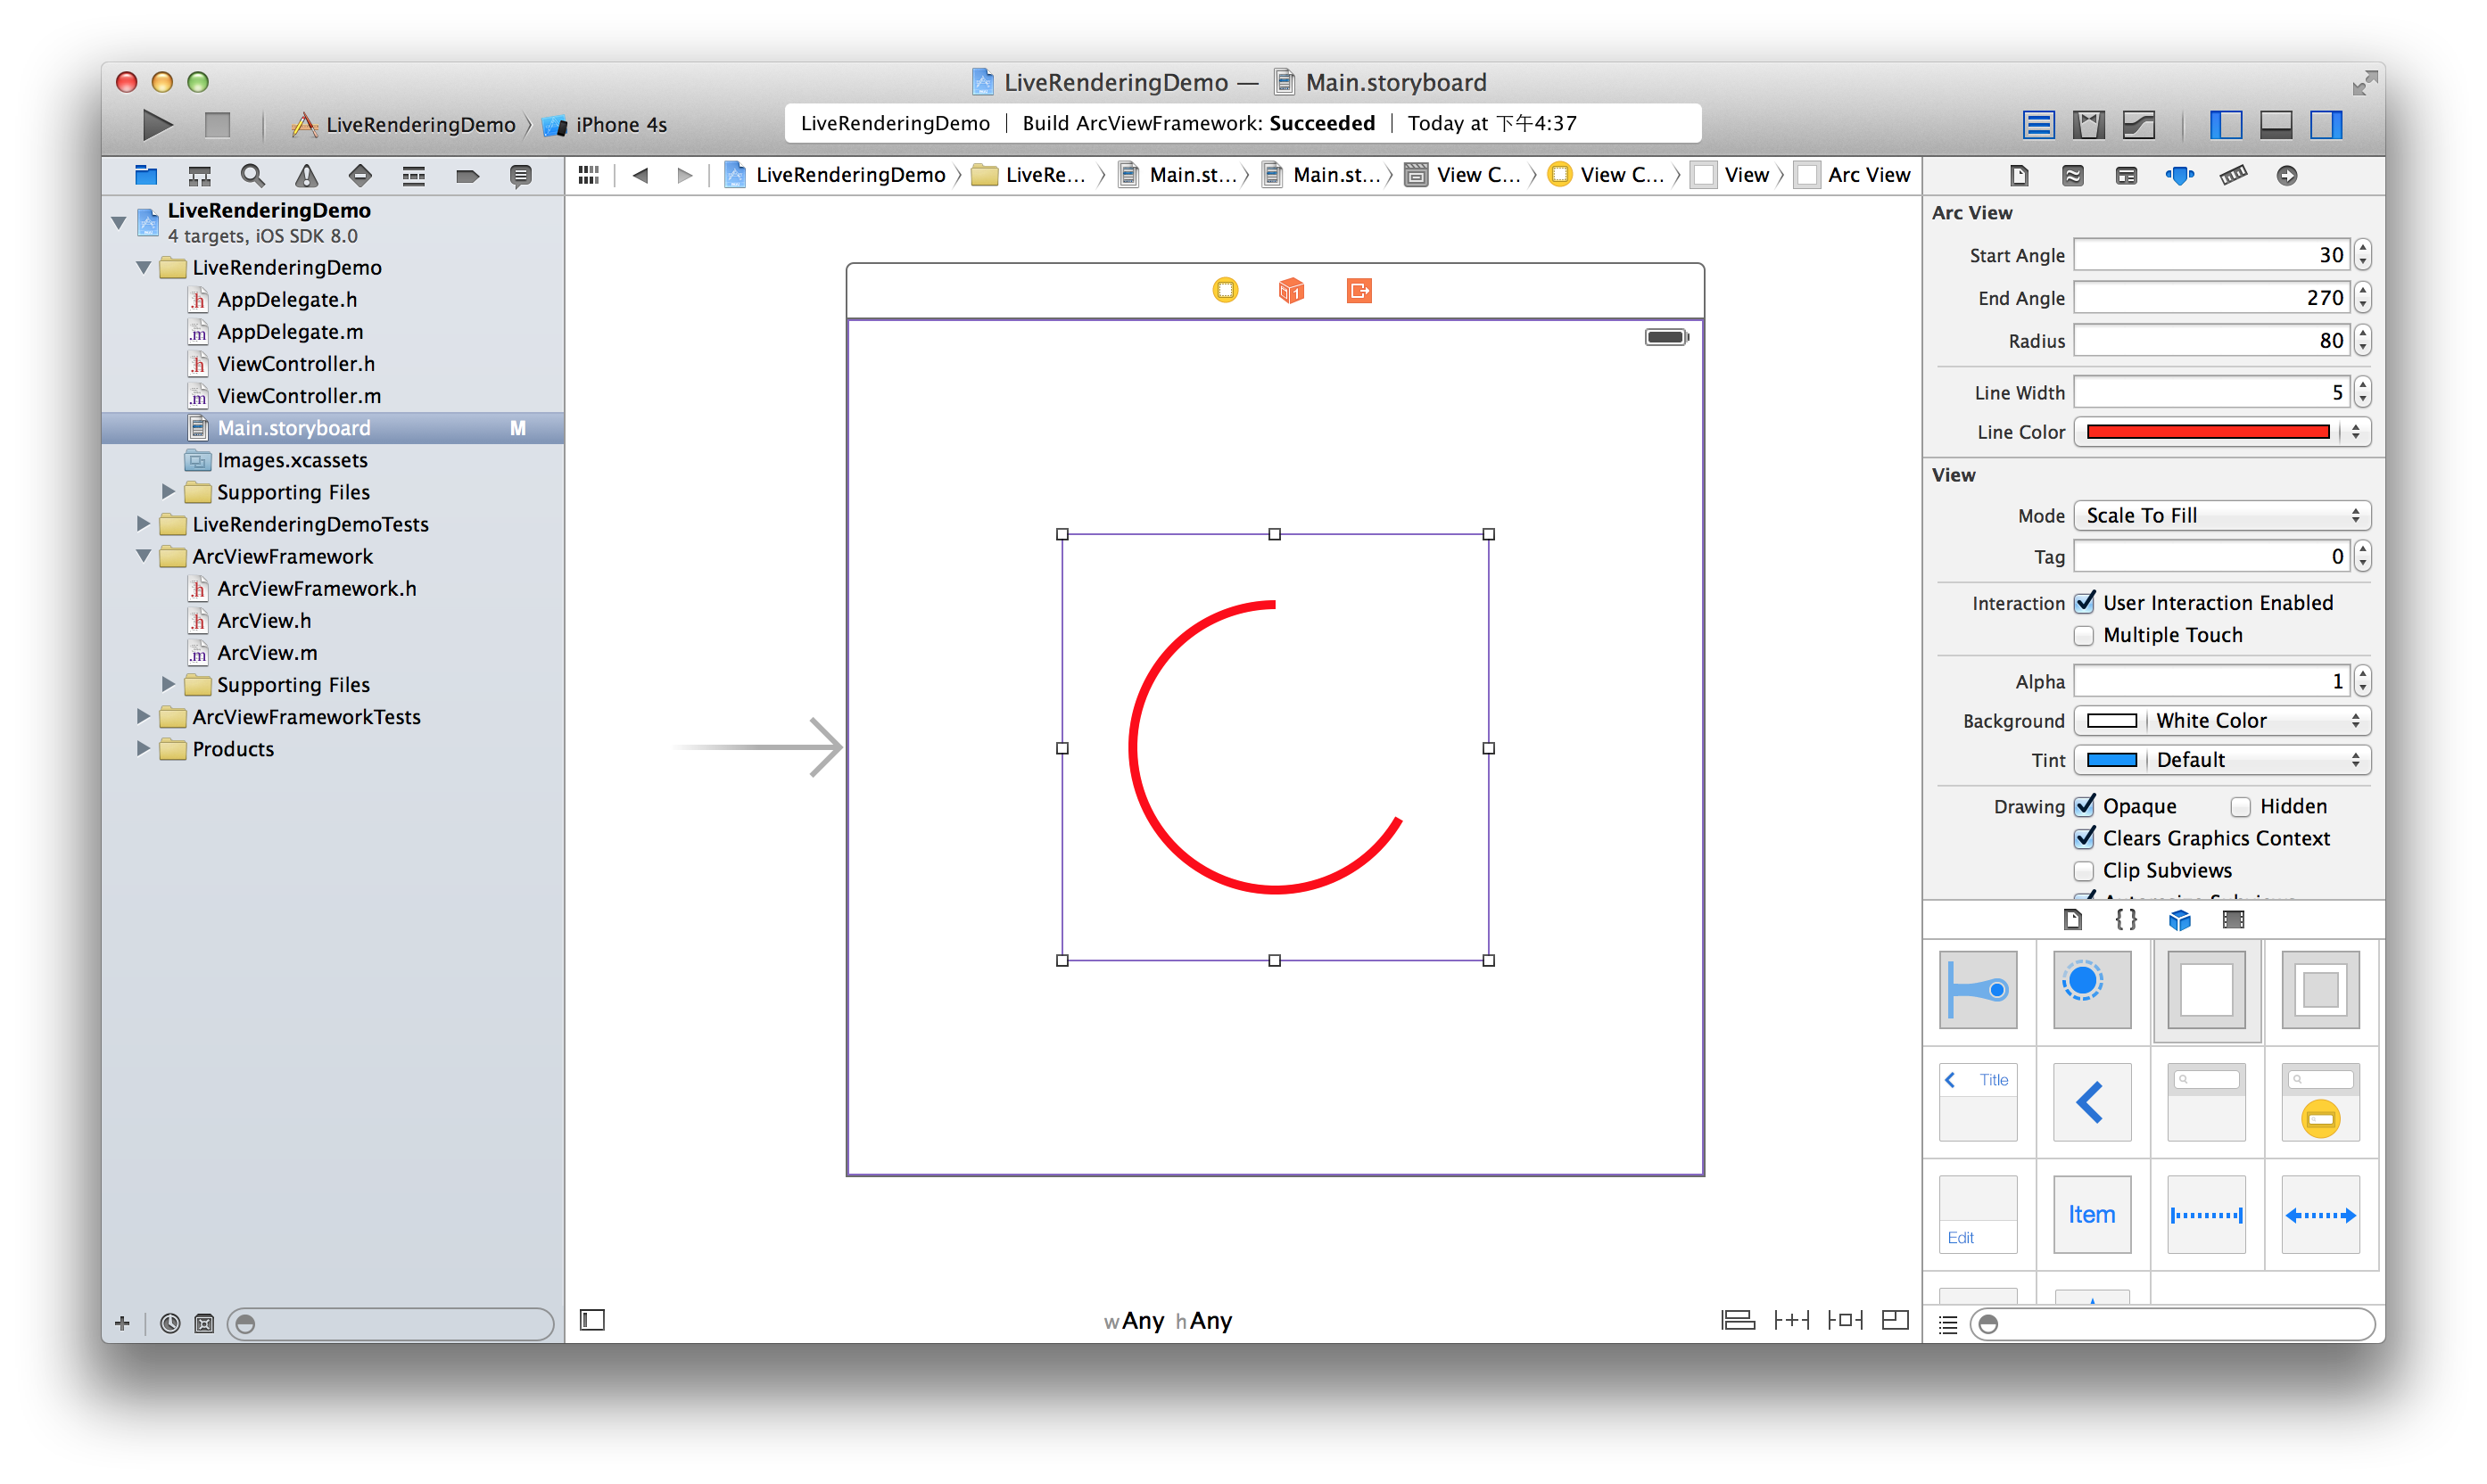Click the red Line Color swatch
This screenshot has height=1484, width=2487.
click(x=2207, y=432)
